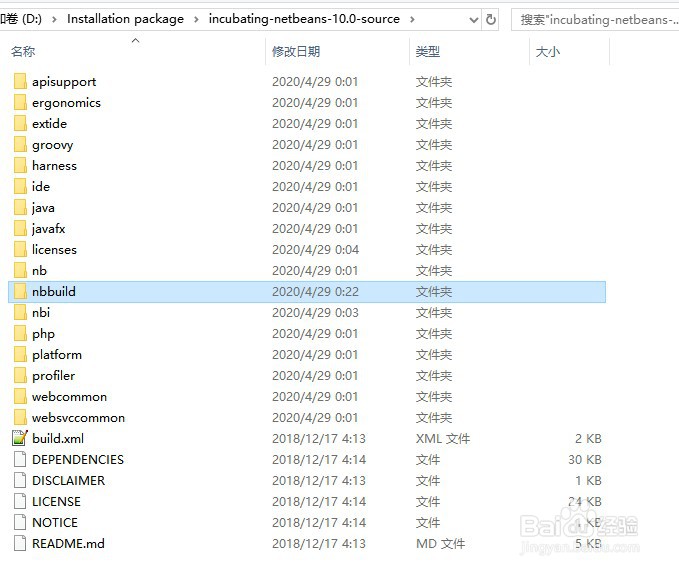Select the platform folder icon

(x=20, y=355)
